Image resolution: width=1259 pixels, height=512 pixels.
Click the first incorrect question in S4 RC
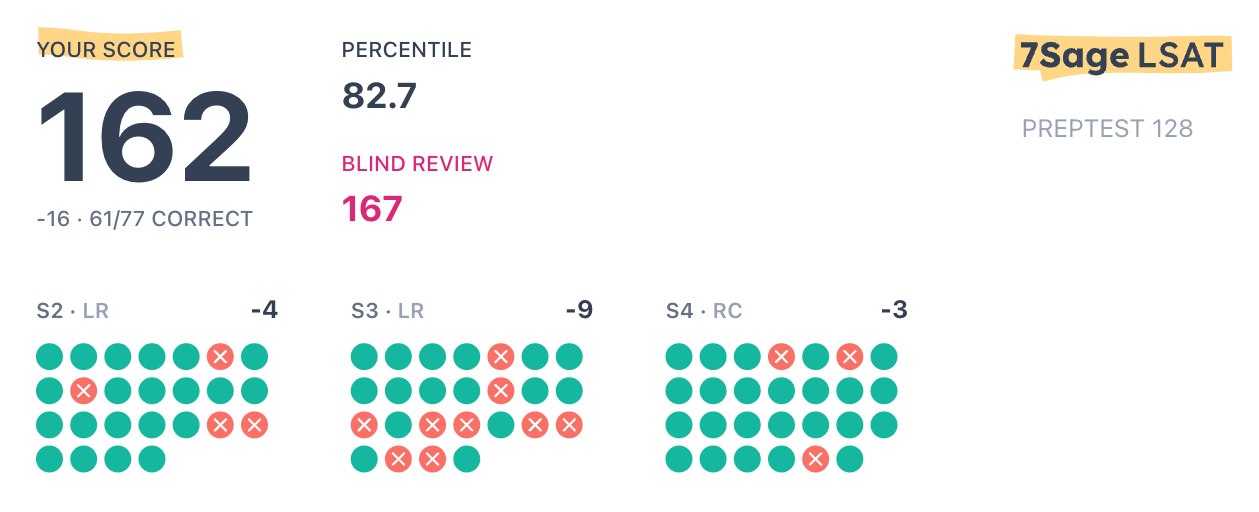781,356
